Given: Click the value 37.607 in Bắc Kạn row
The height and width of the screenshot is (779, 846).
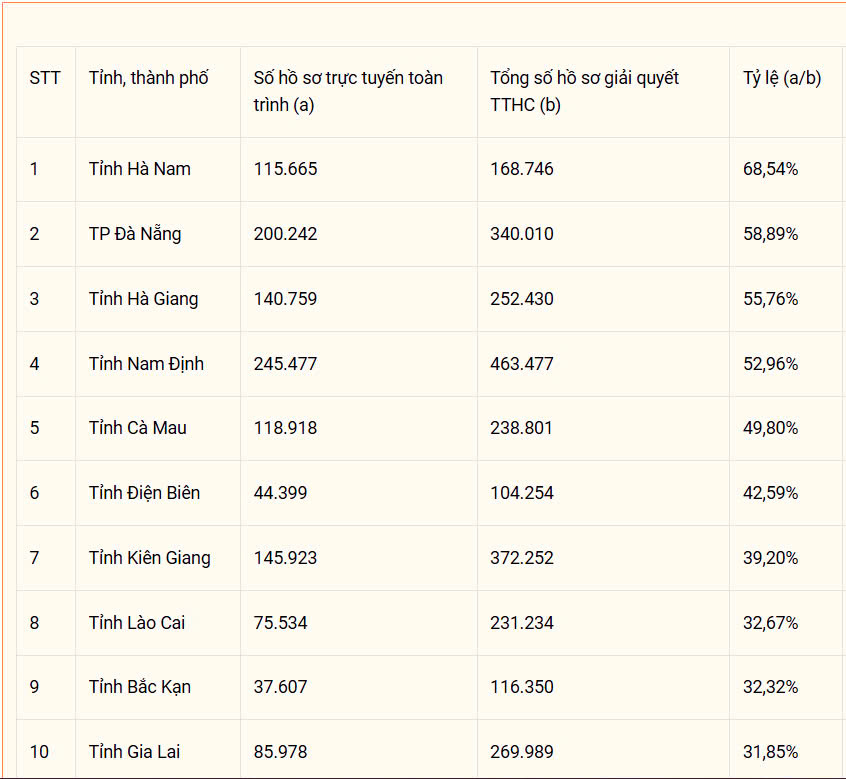Looking at the screenshot, I should tap(281, 687).
